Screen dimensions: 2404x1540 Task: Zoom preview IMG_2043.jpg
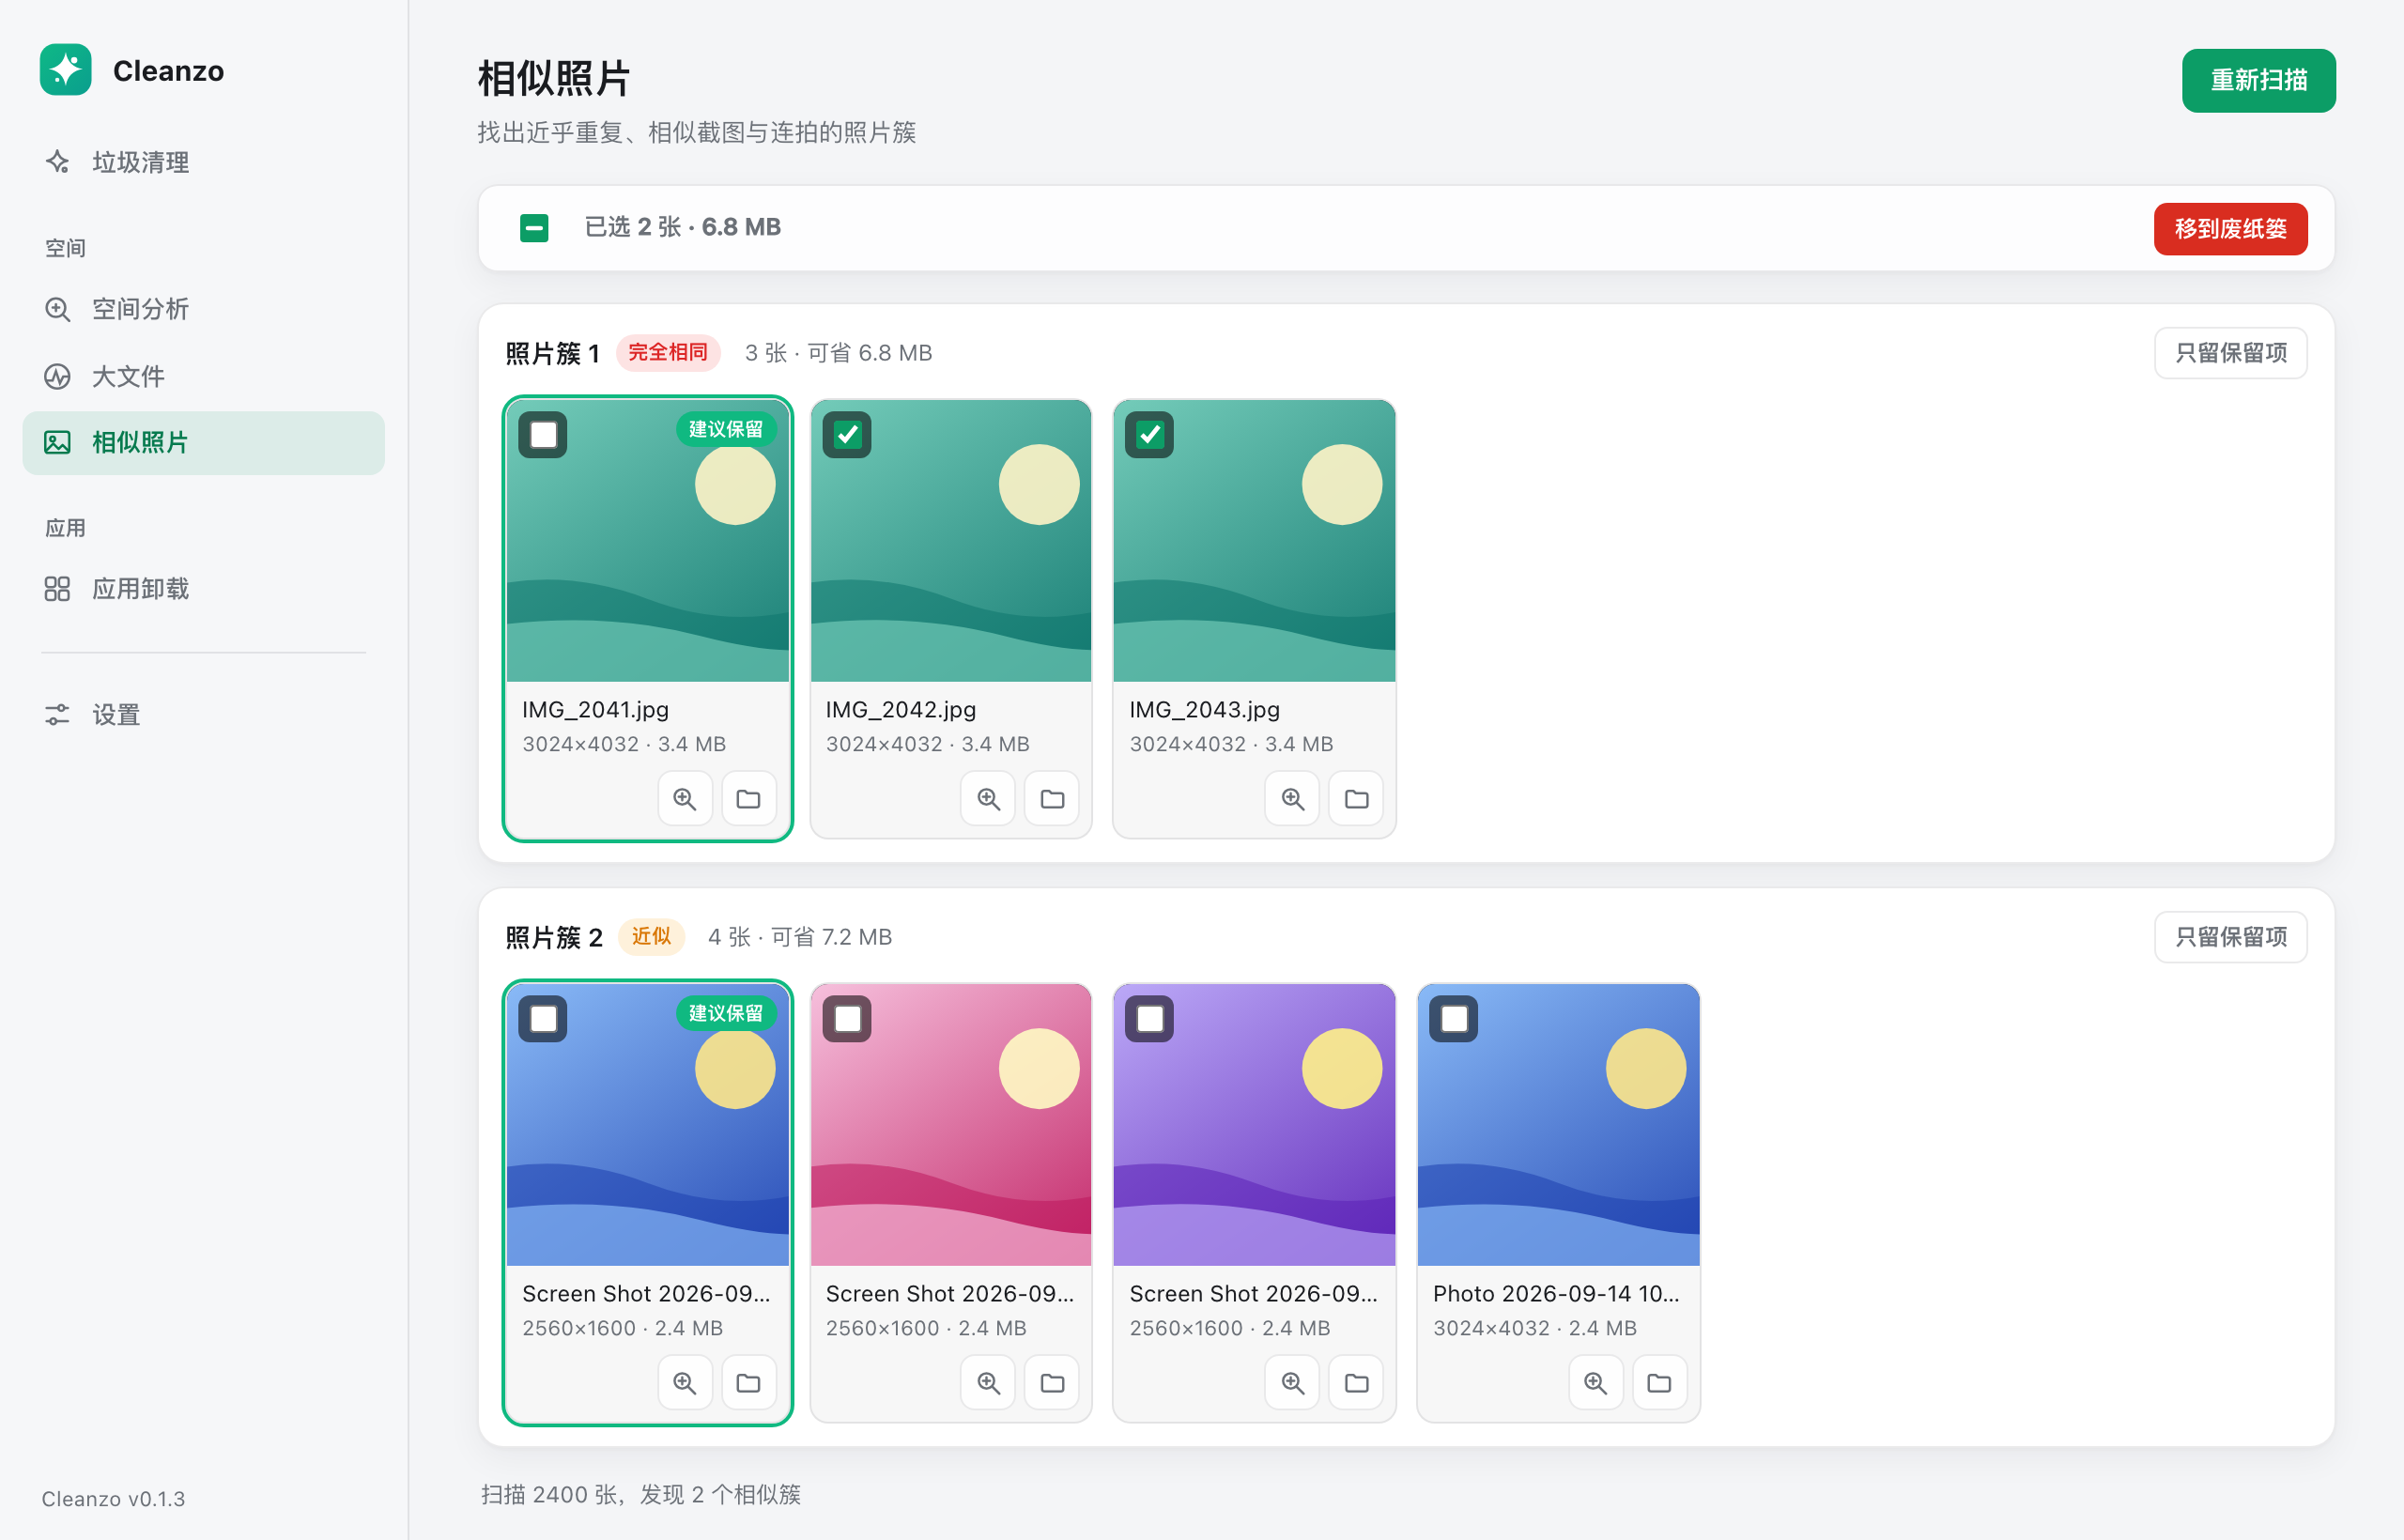1292,798
